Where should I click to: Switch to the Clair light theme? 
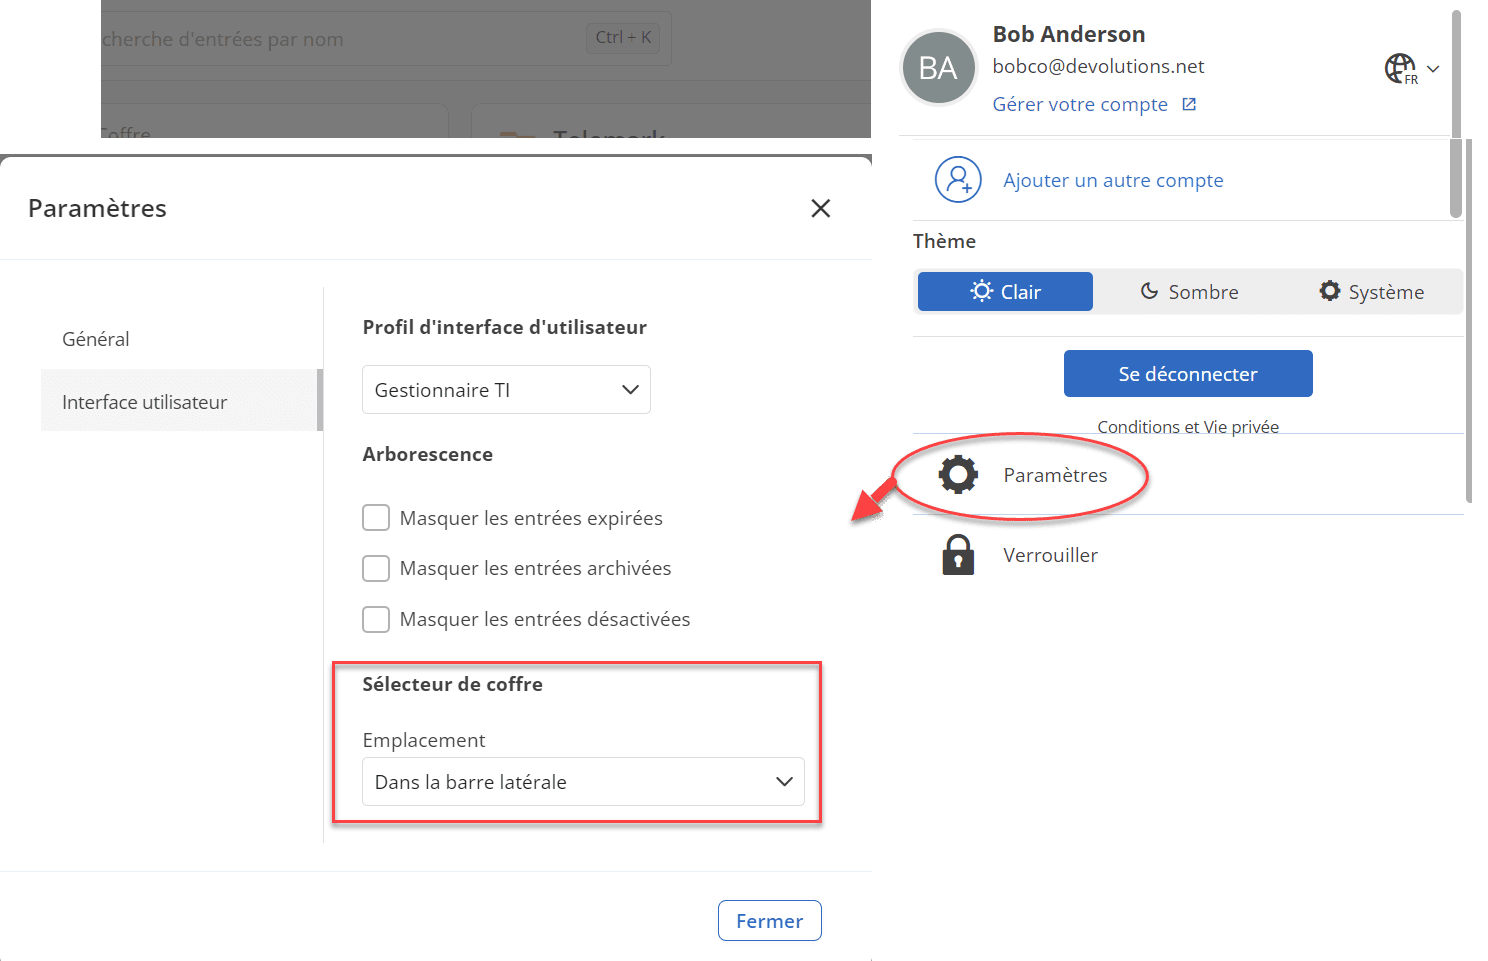click(1005, 292)
